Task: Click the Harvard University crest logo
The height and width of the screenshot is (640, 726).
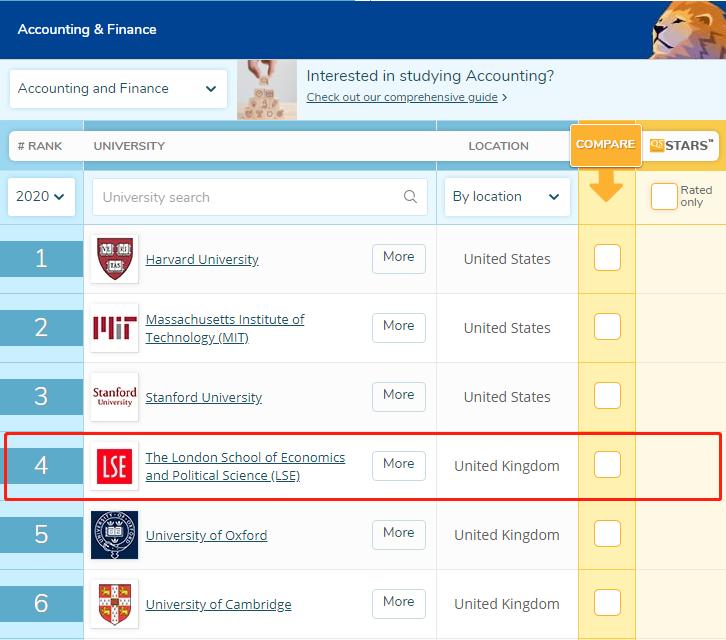Action: point(114,259)
